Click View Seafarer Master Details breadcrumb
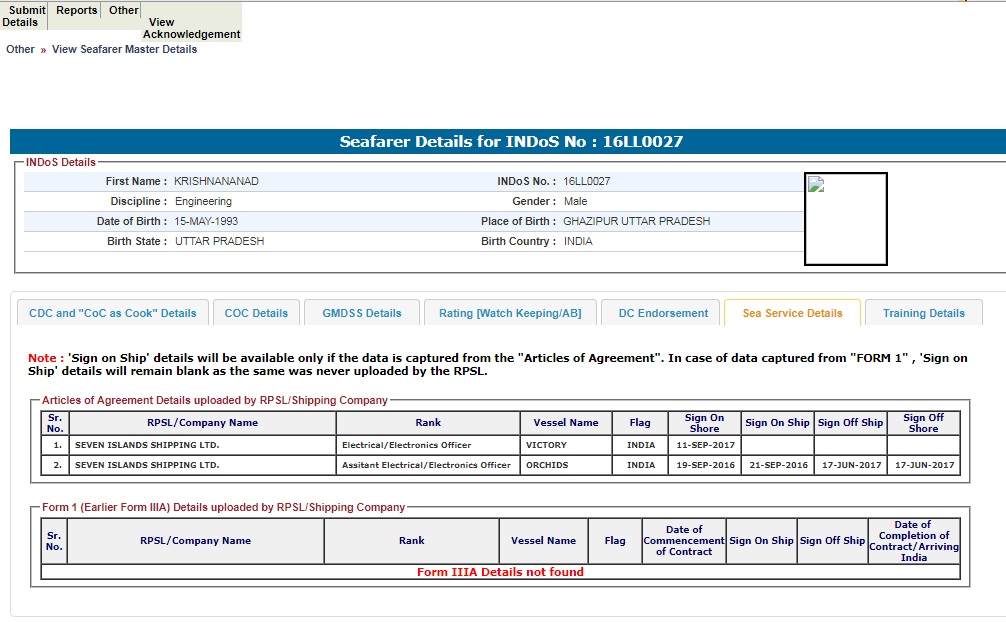This screenshot has height=622, width=1006. click(124, 49)
